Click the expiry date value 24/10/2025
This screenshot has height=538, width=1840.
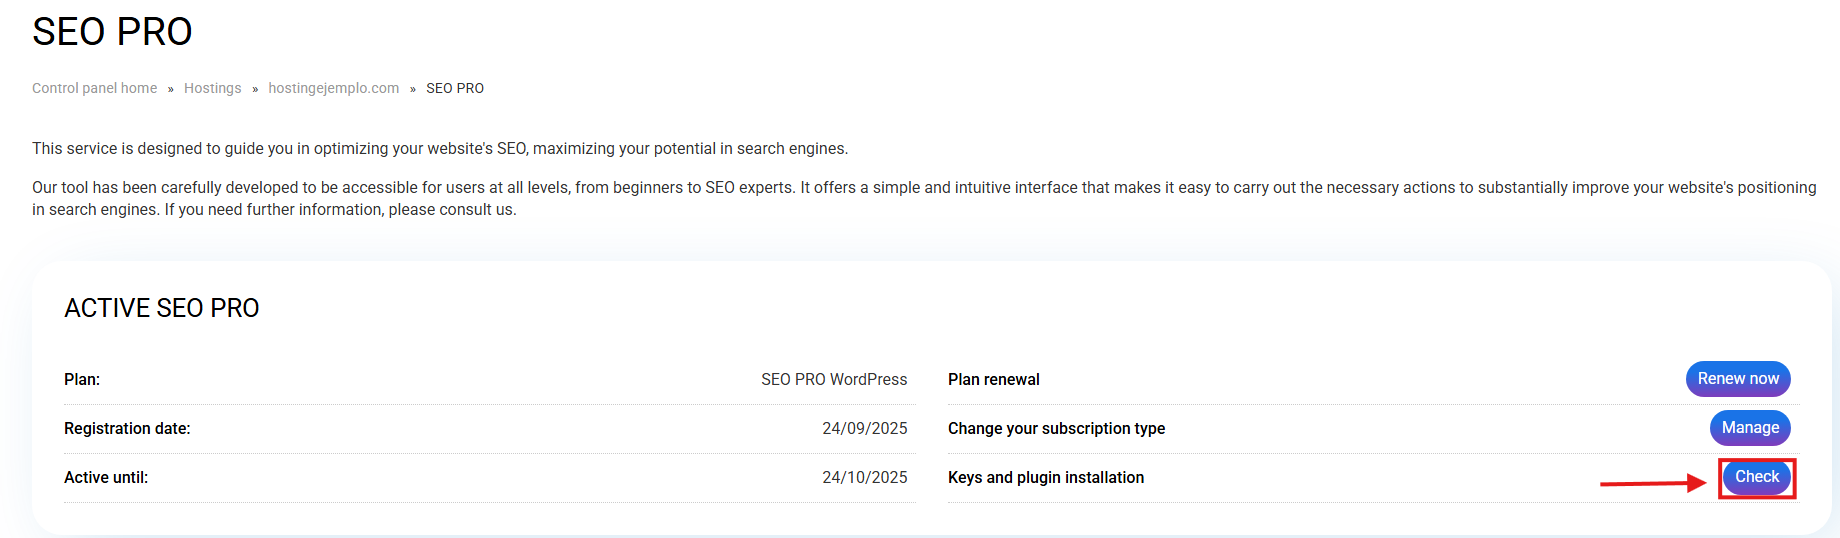tap(864, 478)
